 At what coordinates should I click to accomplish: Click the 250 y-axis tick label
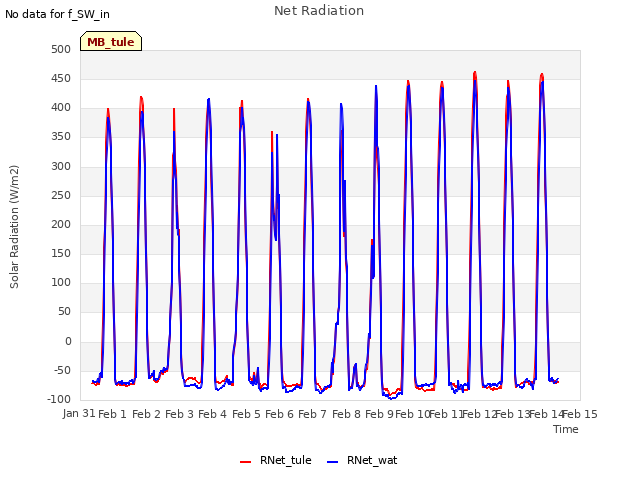coord(61,195)
